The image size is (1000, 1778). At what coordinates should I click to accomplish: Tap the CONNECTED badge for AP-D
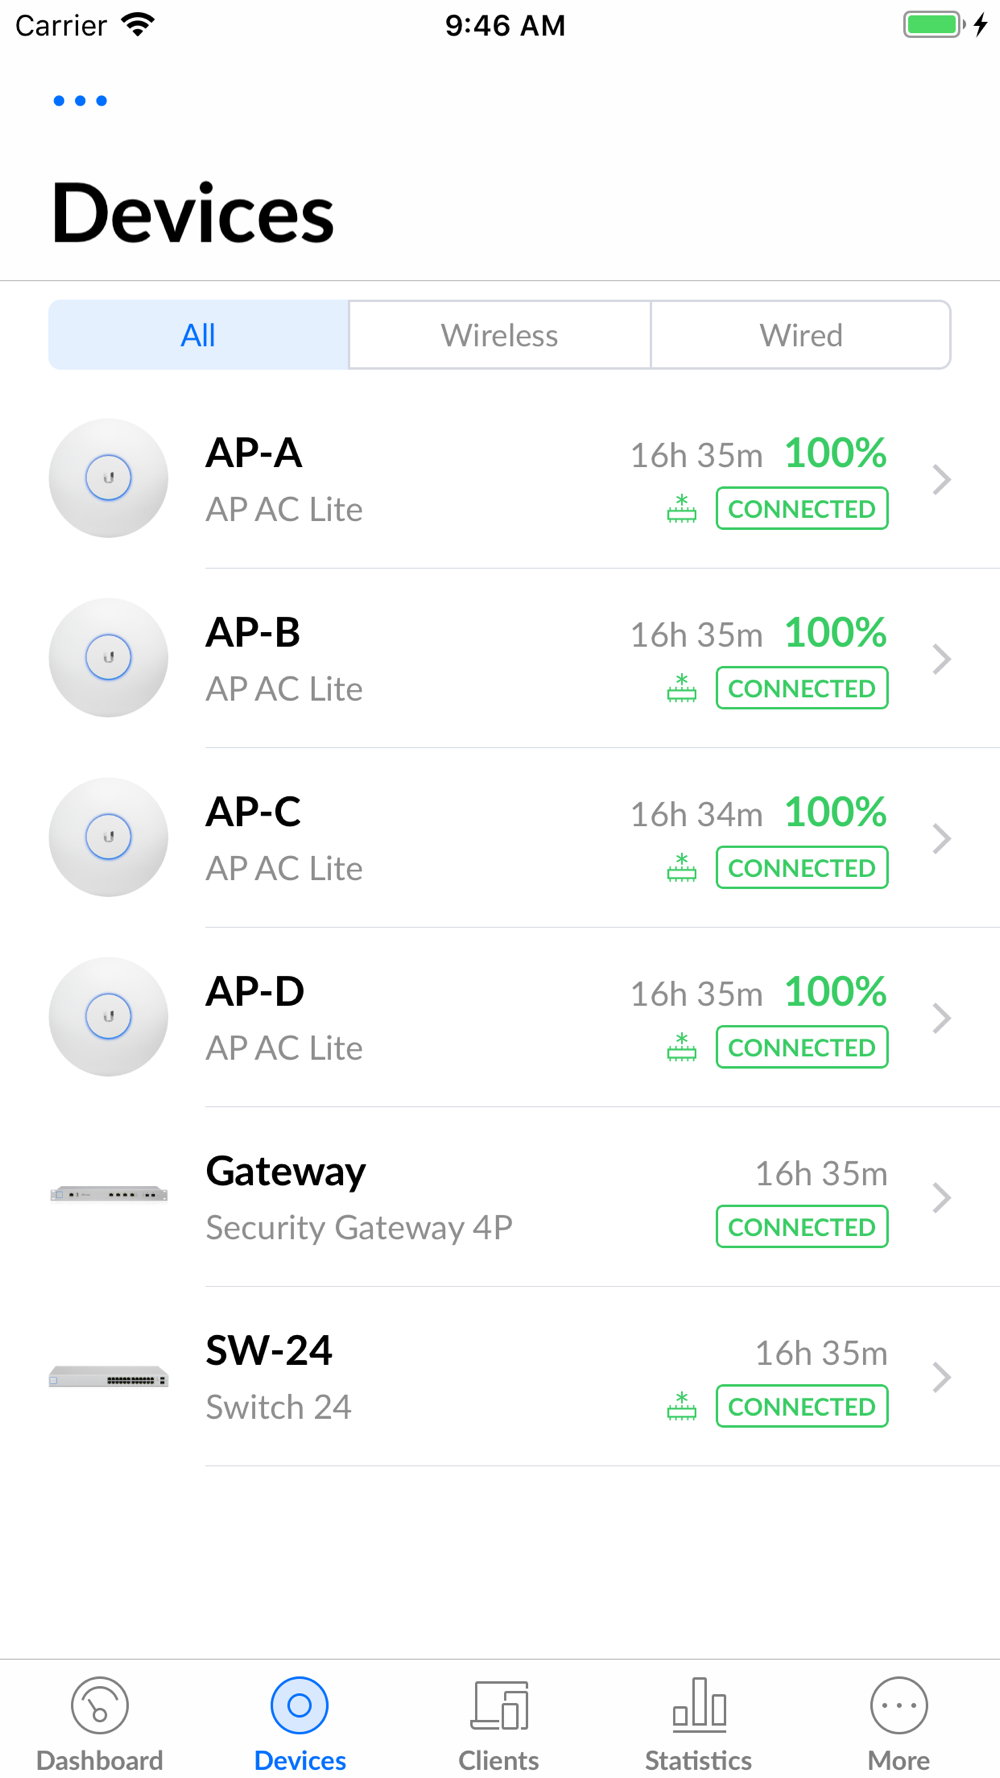point(802,1047)
